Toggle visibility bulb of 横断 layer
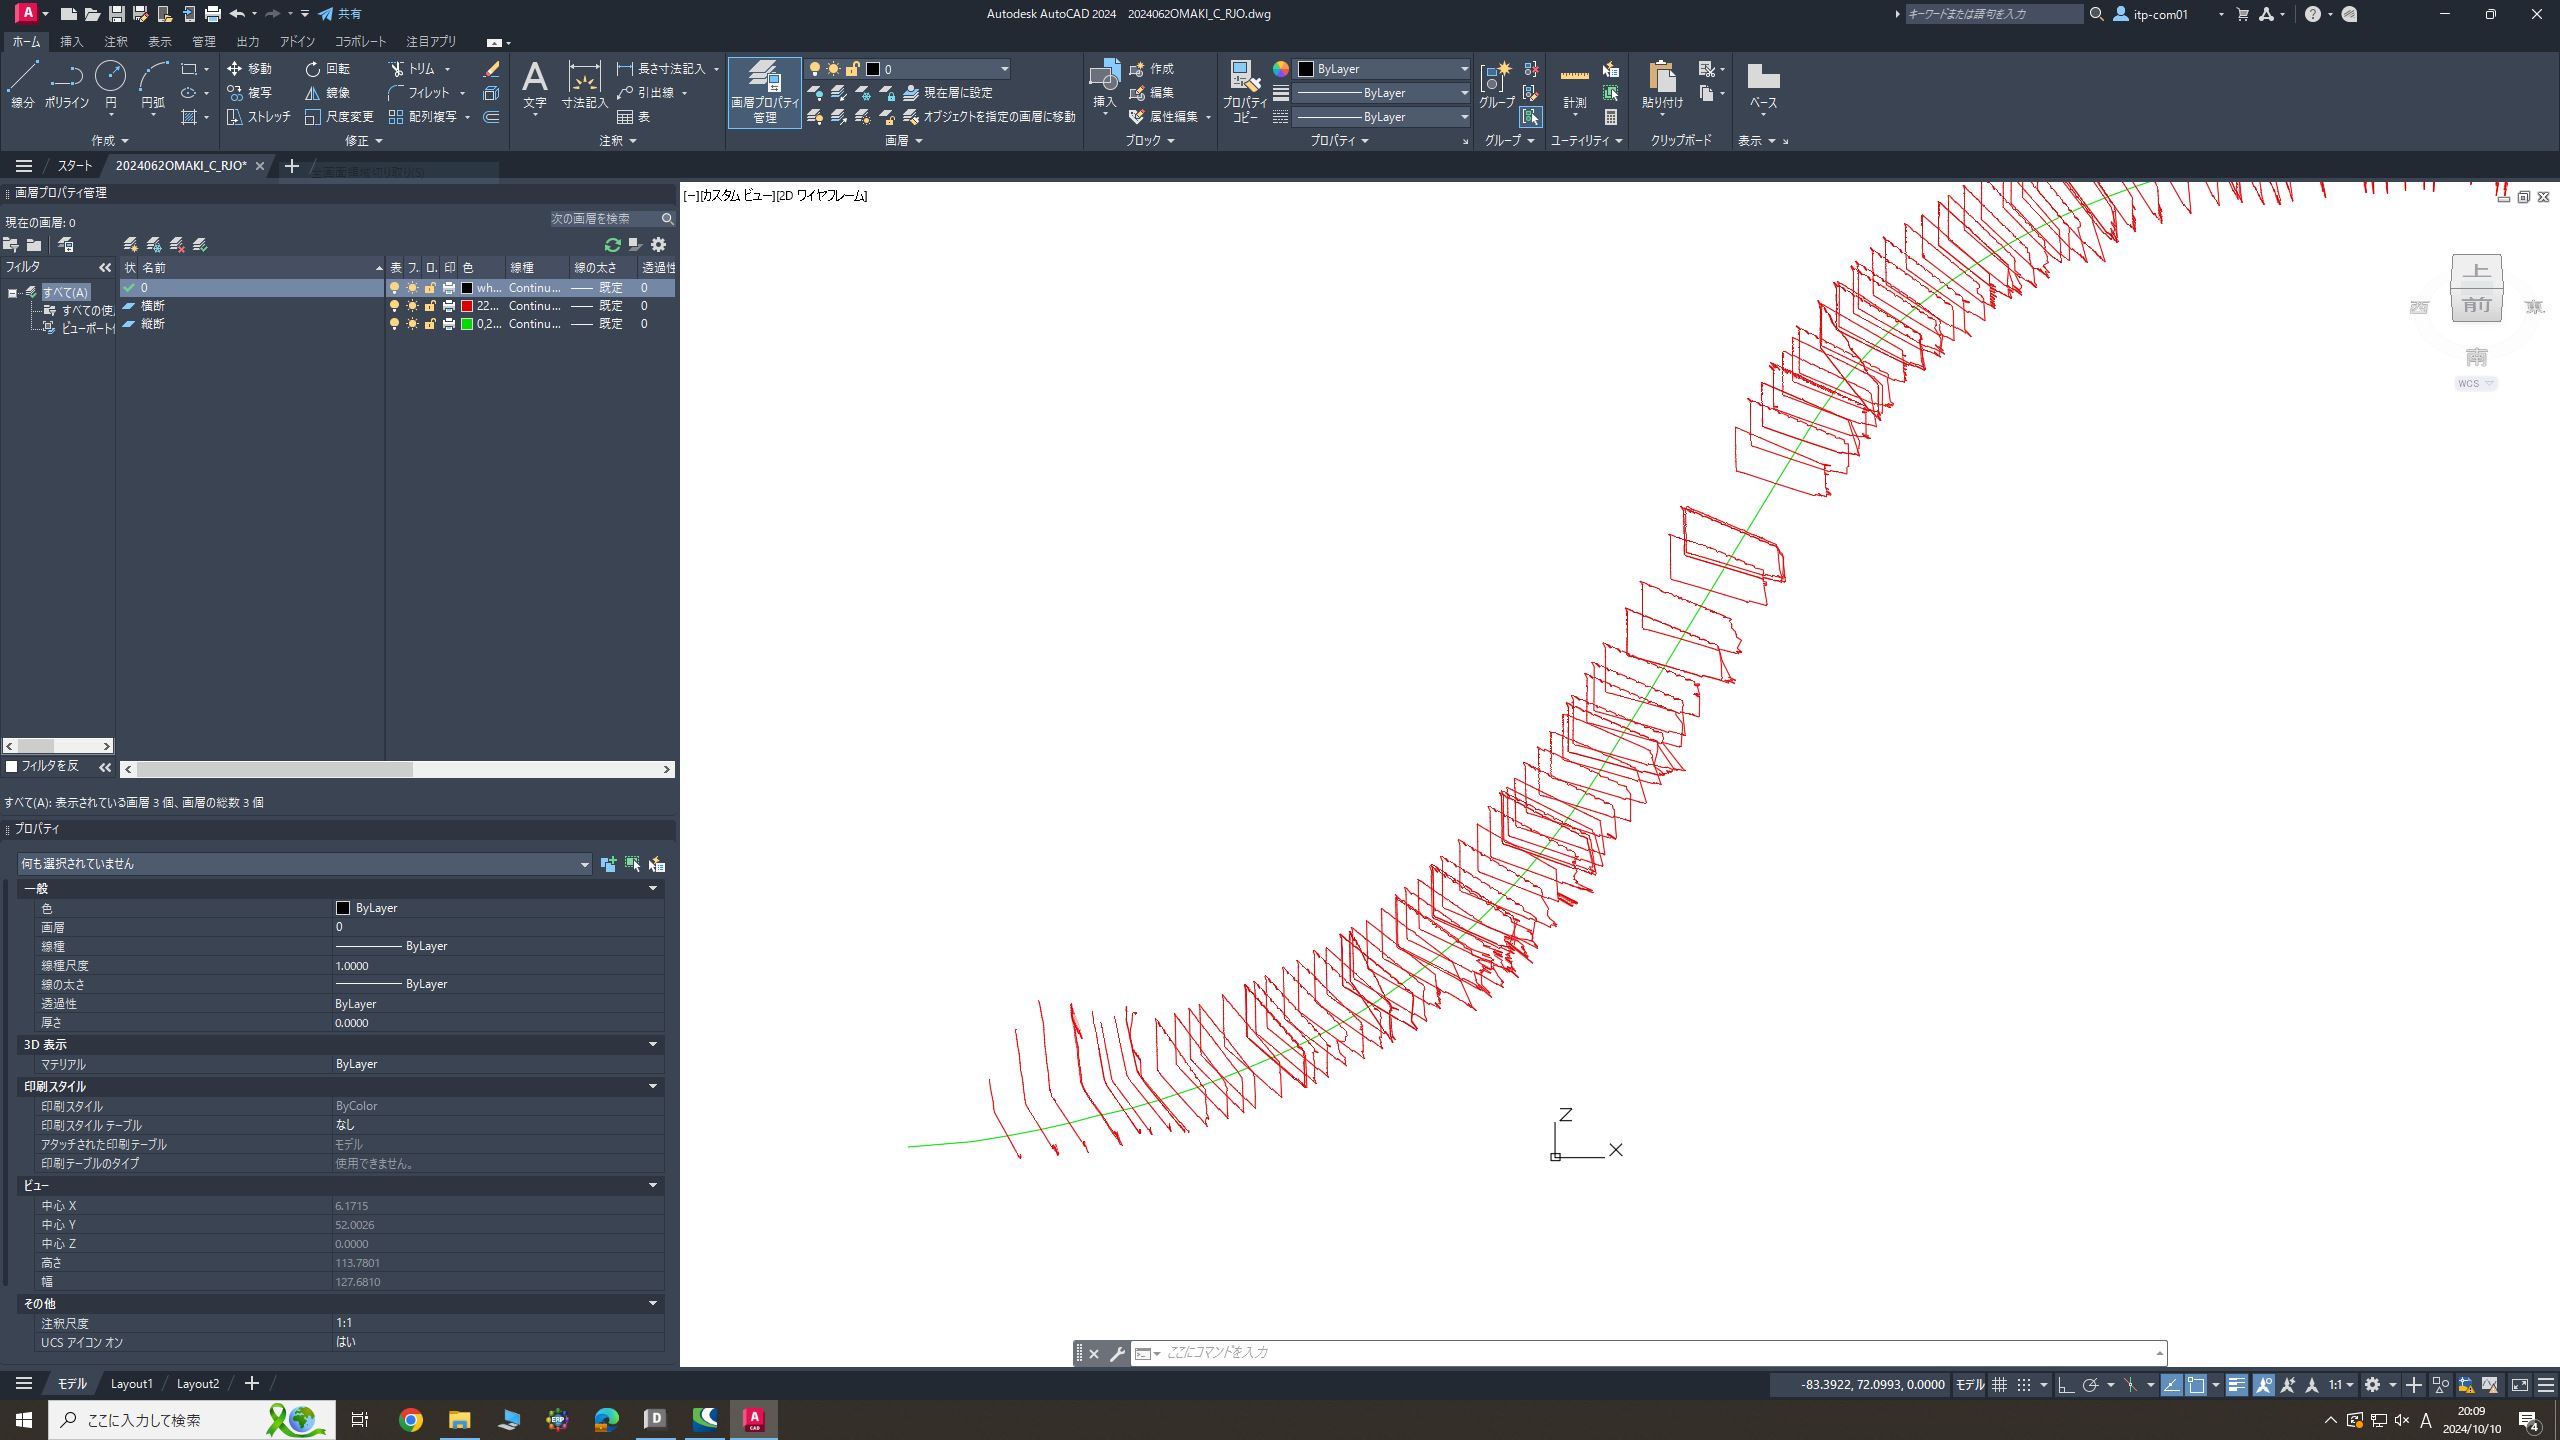The width and height of the screenshot is (2560, 1440). click(x=394, y=306)
